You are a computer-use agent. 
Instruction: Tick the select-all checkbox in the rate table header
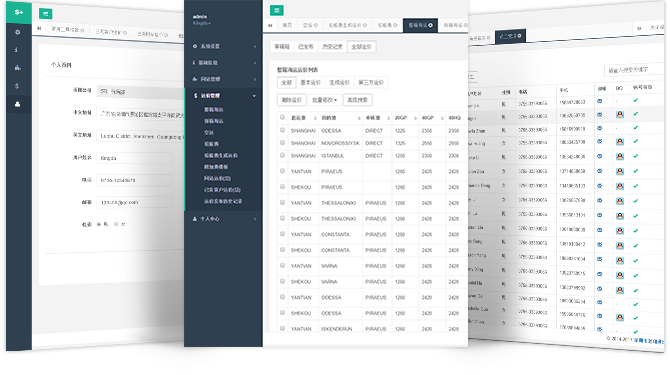coord(282,117)
